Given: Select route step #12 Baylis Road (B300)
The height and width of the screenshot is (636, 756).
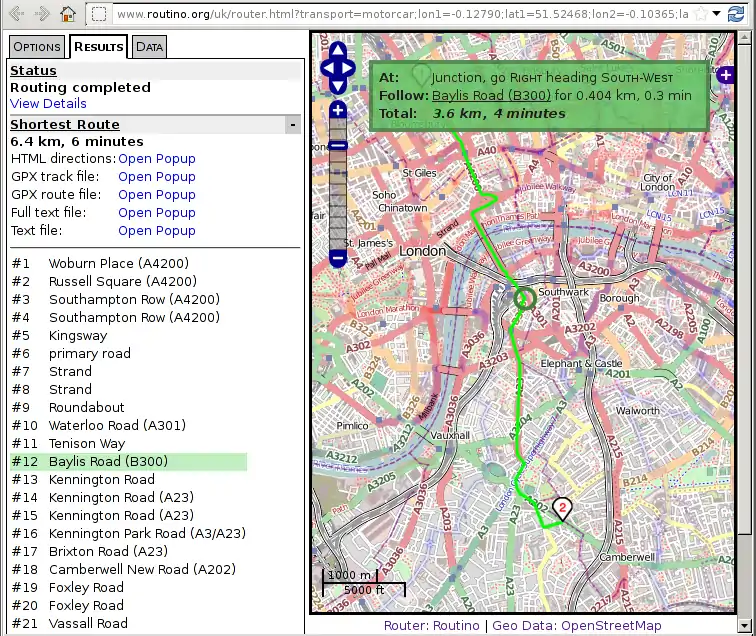Looking at the screenshot, I should tap(108, 462).
